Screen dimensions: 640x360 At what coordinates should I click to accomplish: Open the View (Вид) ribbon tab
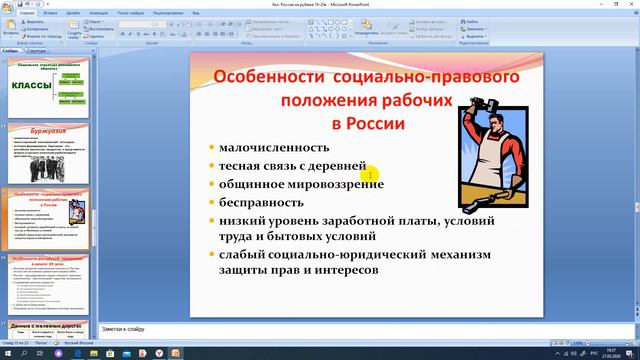click(196, 13)
